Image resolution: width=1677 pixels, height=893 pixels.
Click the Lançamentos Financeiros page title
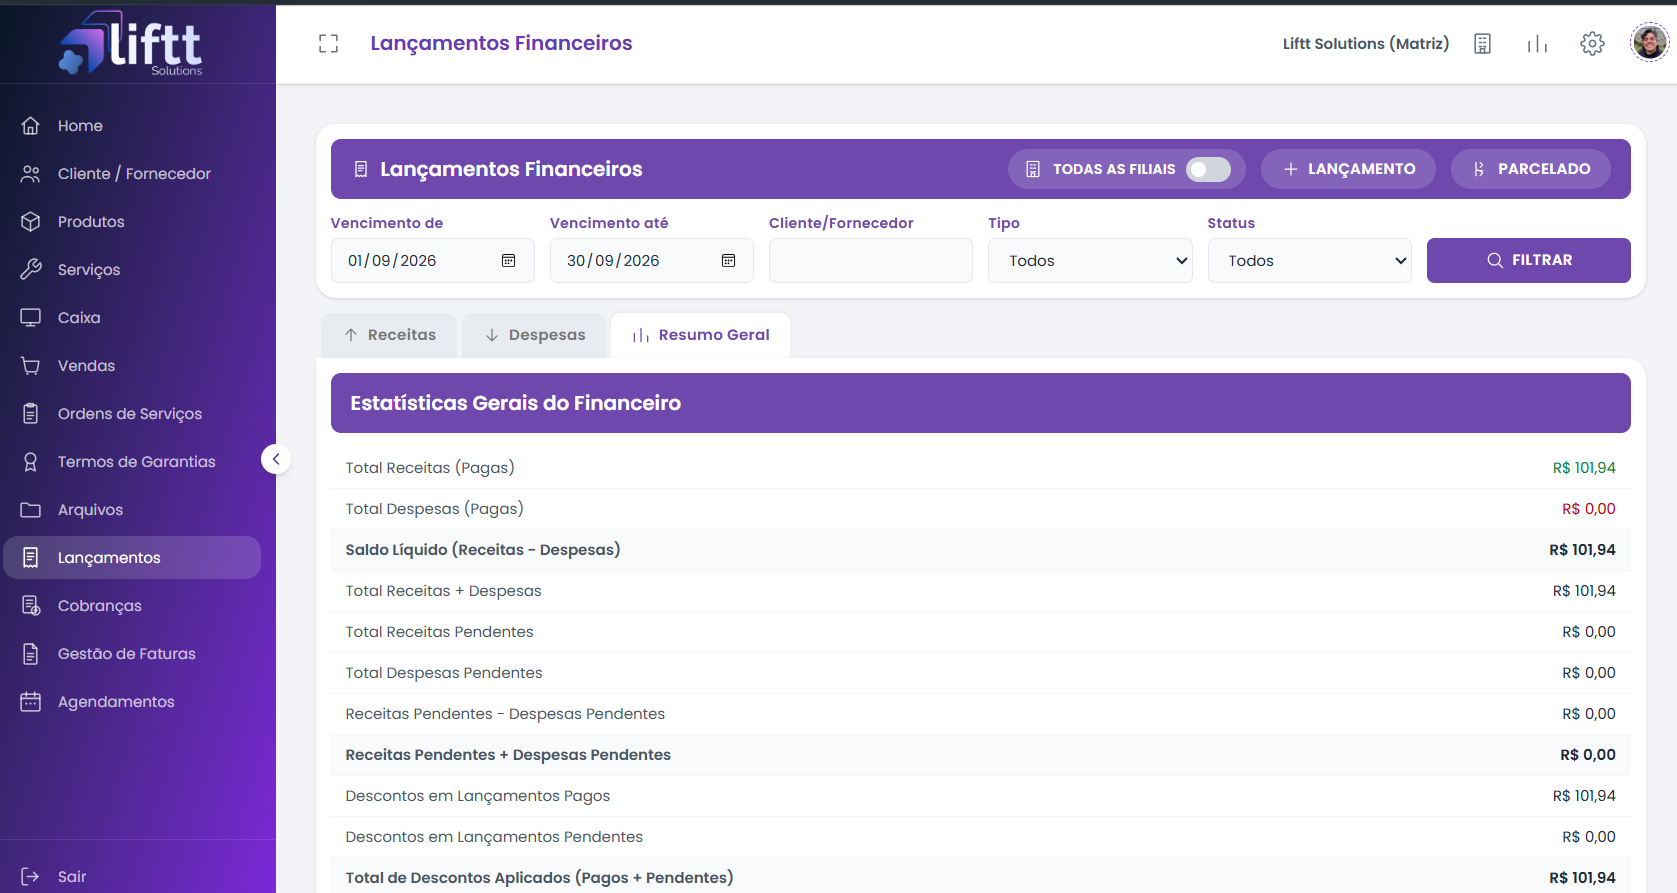501,43
